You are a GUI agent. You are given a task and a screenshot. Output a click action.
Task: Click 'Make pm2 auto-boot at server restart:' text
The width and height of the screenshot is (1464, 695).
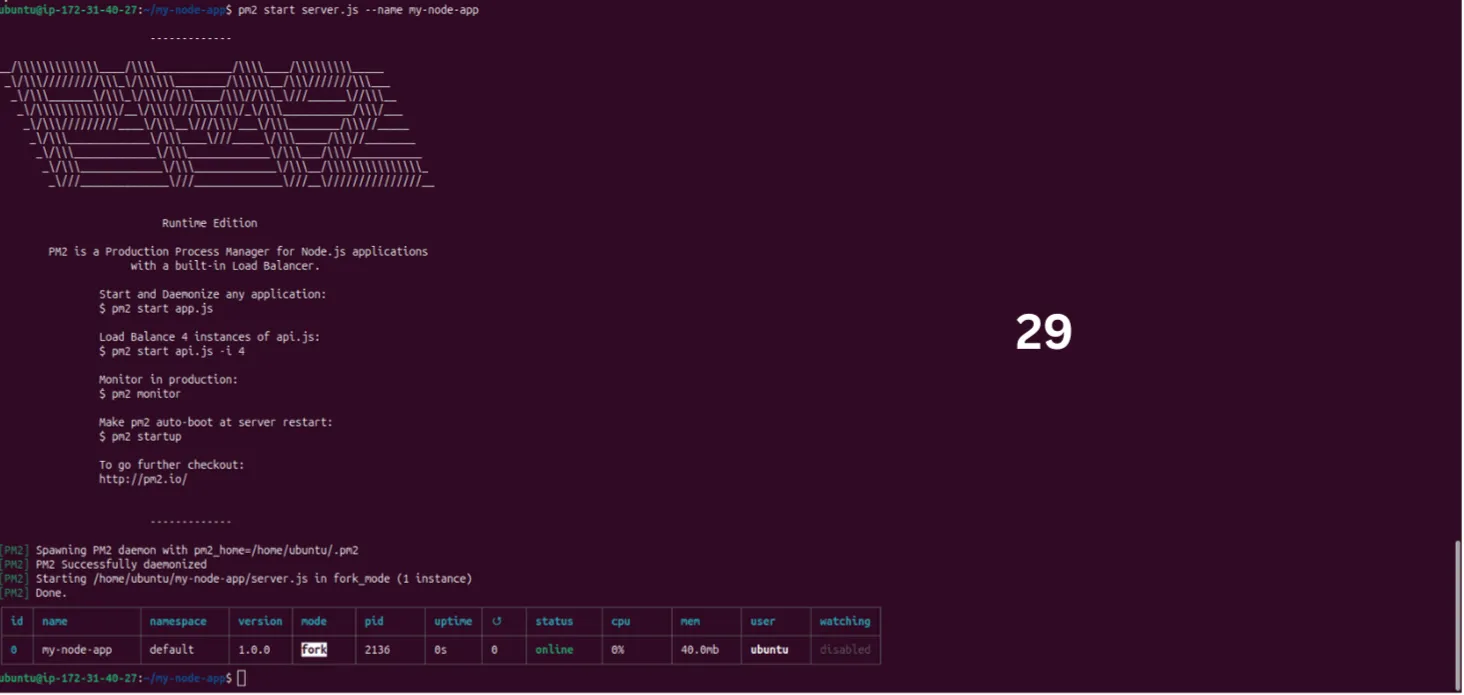coord(216,423)
